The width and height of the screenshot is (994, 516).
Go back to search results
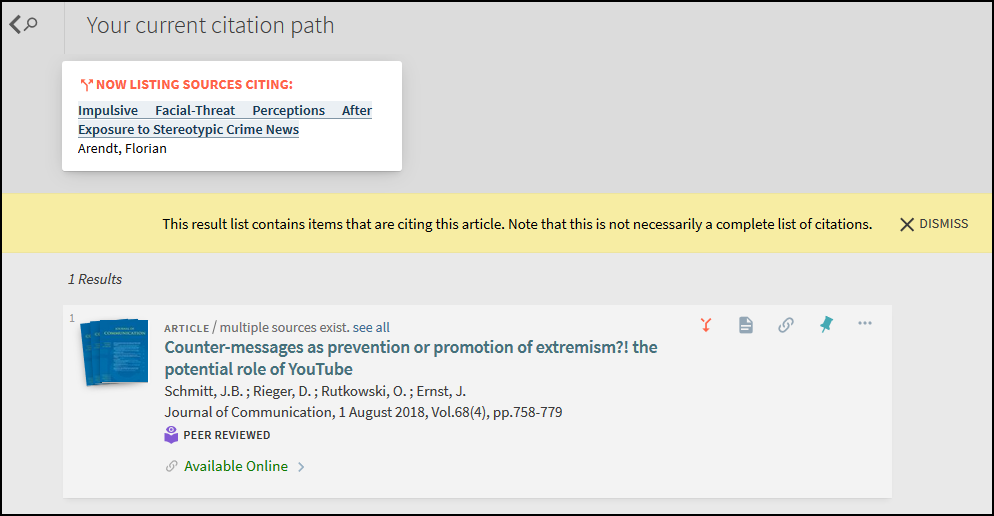pyautogui.click(x=23, y=25)
